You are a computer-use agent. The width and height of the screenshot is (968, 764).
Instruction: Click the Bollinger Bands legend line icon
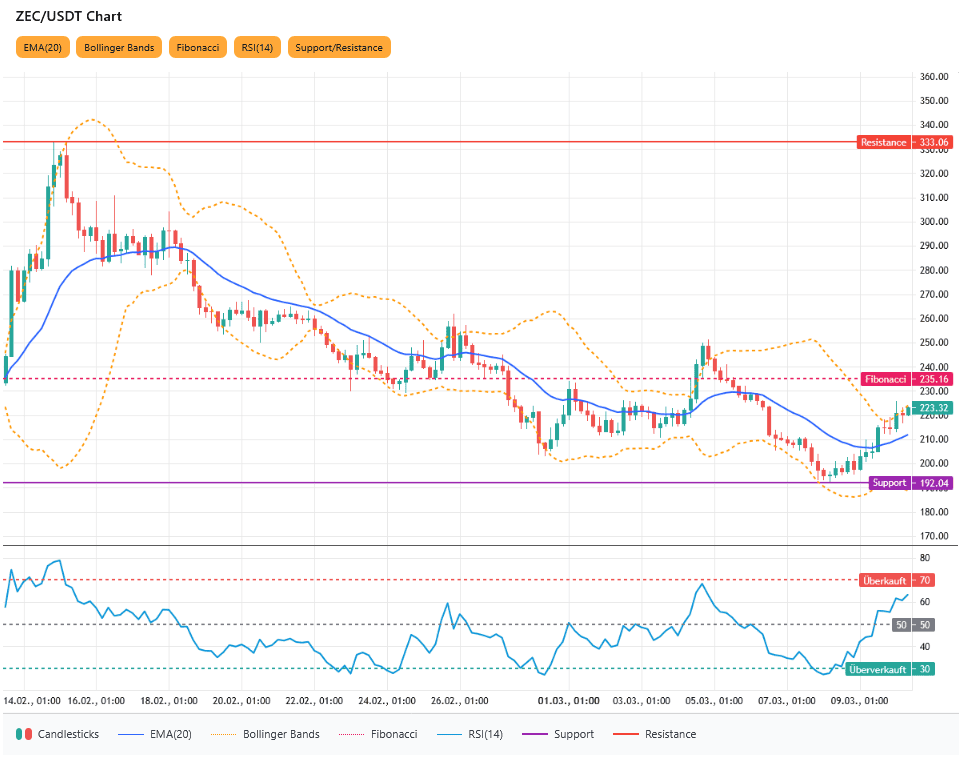pos(225,734)
